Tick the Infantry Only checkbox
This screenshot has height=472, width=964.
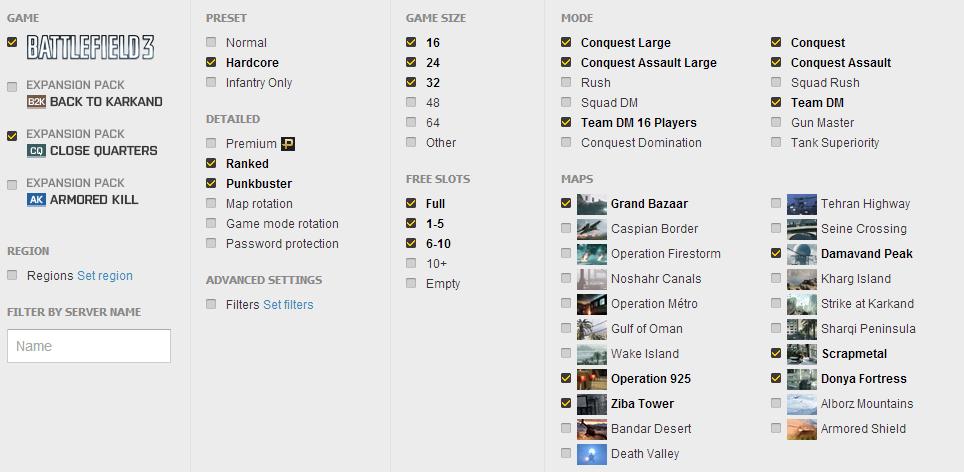tap(211, 82)
